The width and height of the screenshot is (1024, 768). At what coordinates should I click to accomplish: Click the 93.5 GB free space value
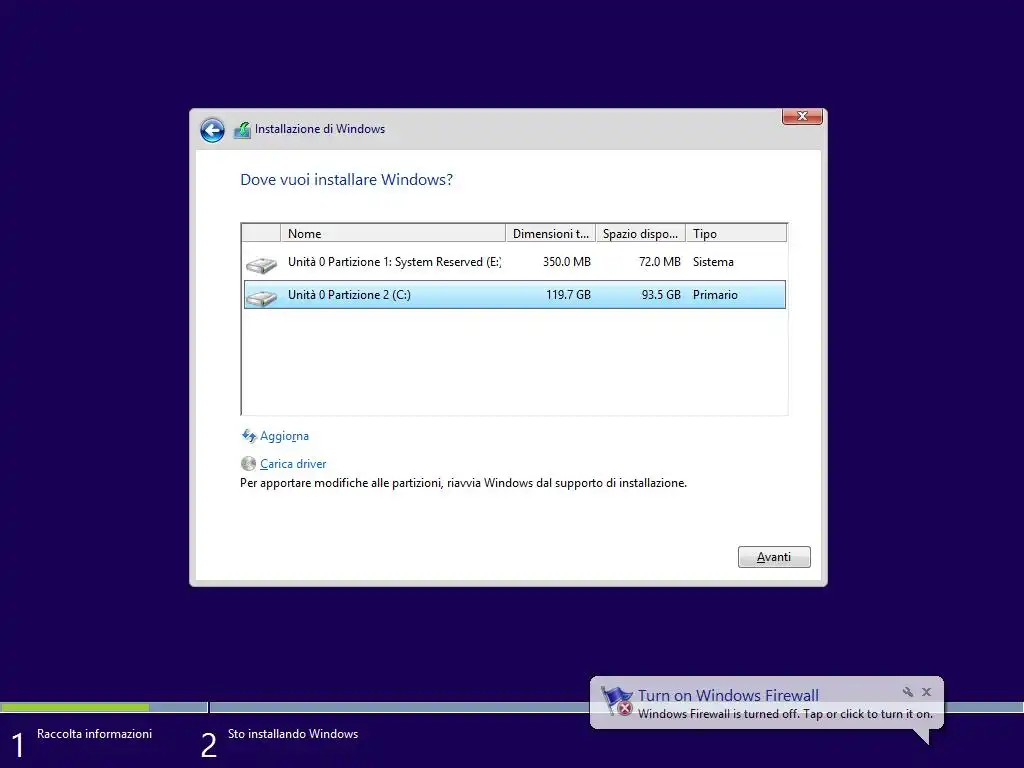(661, 295)
